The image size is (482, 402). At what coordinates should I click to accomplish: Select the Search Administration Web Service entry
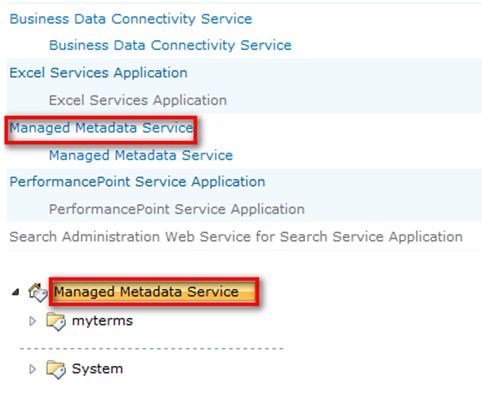pyautogui.click(x=236, y=237)
